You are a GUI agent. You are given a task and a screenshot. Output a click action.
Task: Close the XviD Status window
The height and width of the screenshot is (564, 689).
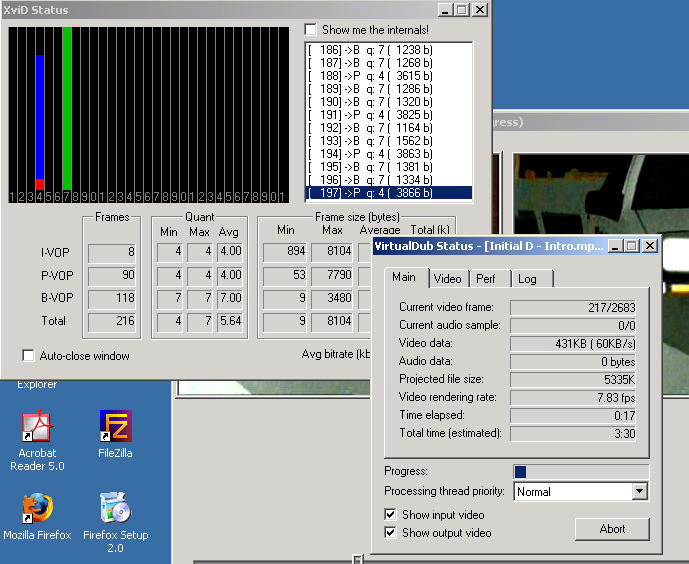click(x=480, y=10)
